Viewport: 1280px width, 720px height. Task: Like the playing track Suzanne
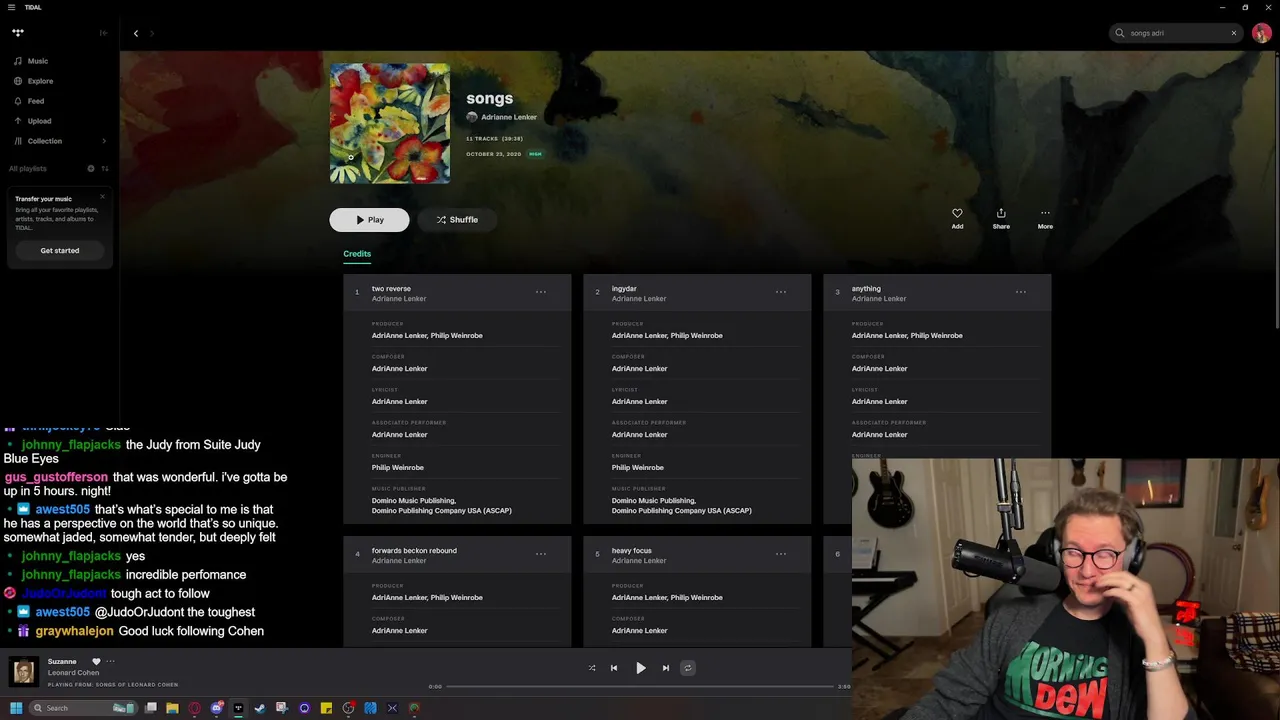click(96, 661)
